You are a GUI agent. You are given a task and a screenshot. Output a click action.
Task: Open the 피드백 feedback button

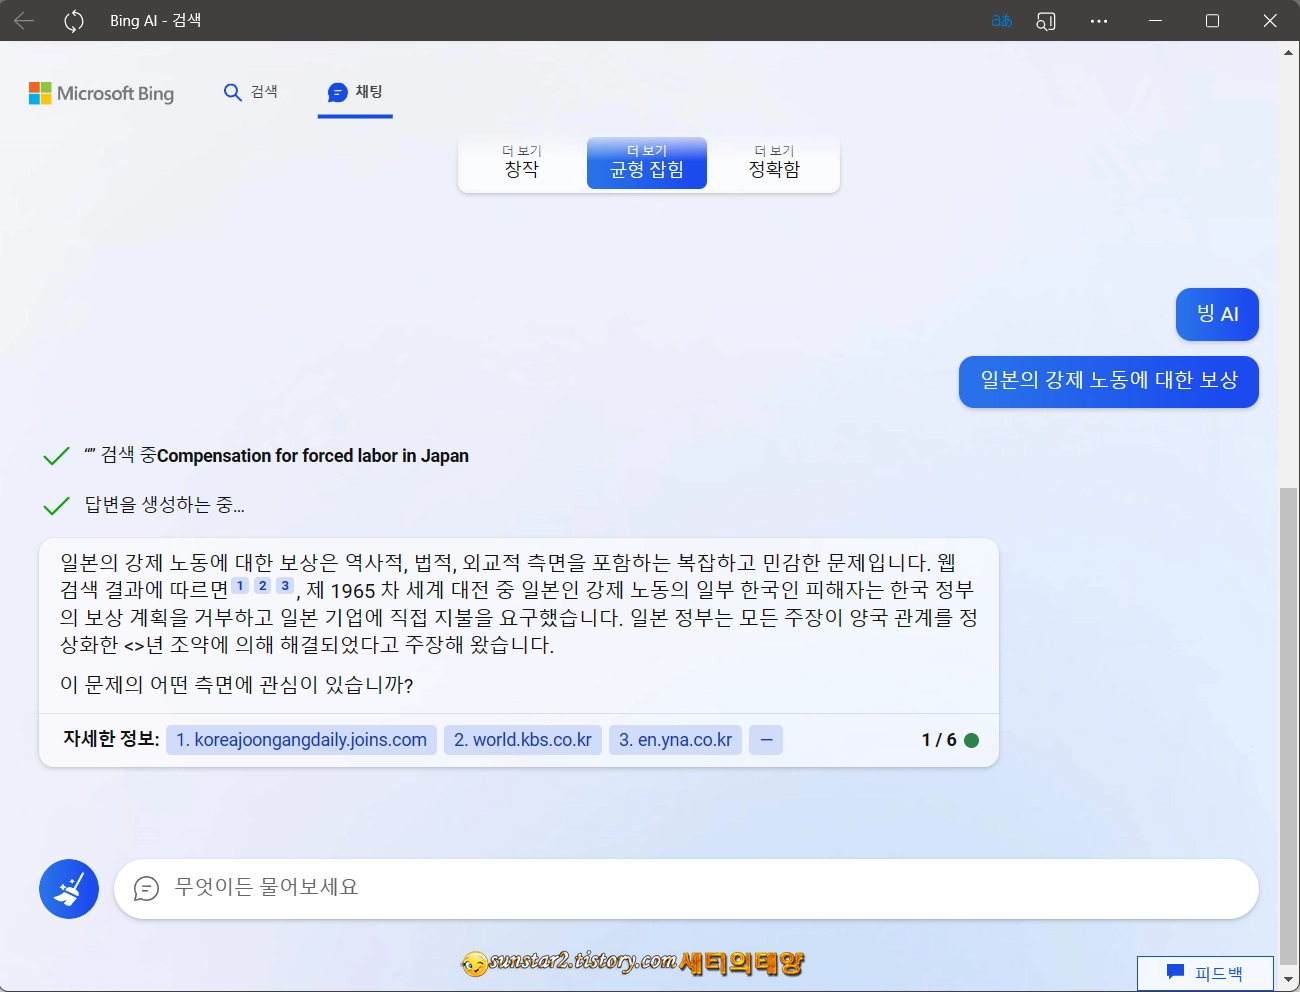[x=1205, y=973]
